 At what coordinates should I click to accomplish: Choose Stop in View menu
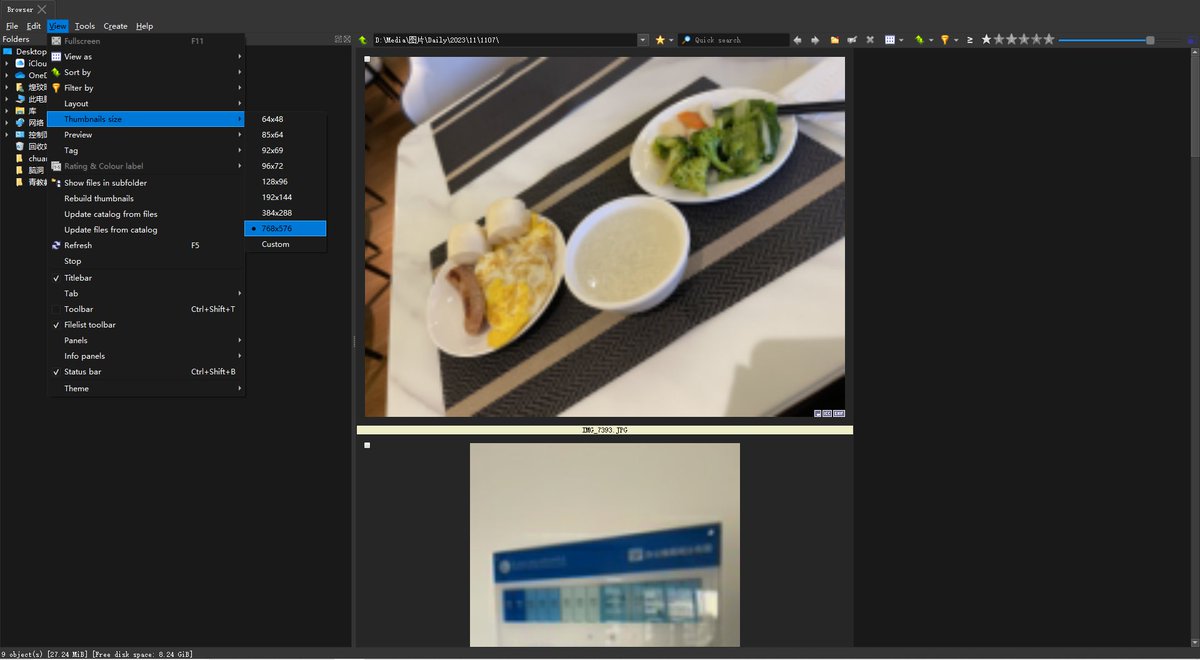coord(146,261)
